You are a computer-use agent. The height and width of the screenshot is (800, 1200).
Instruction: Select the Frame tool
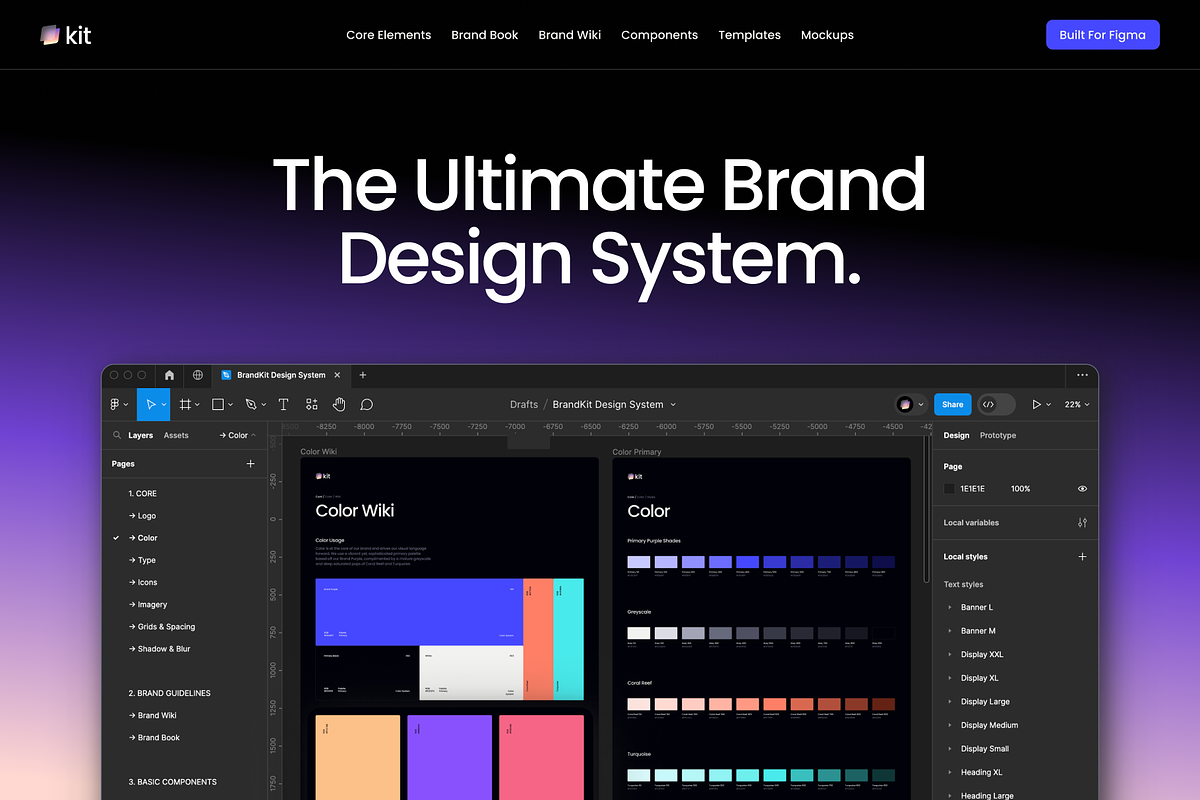[187, 404]
